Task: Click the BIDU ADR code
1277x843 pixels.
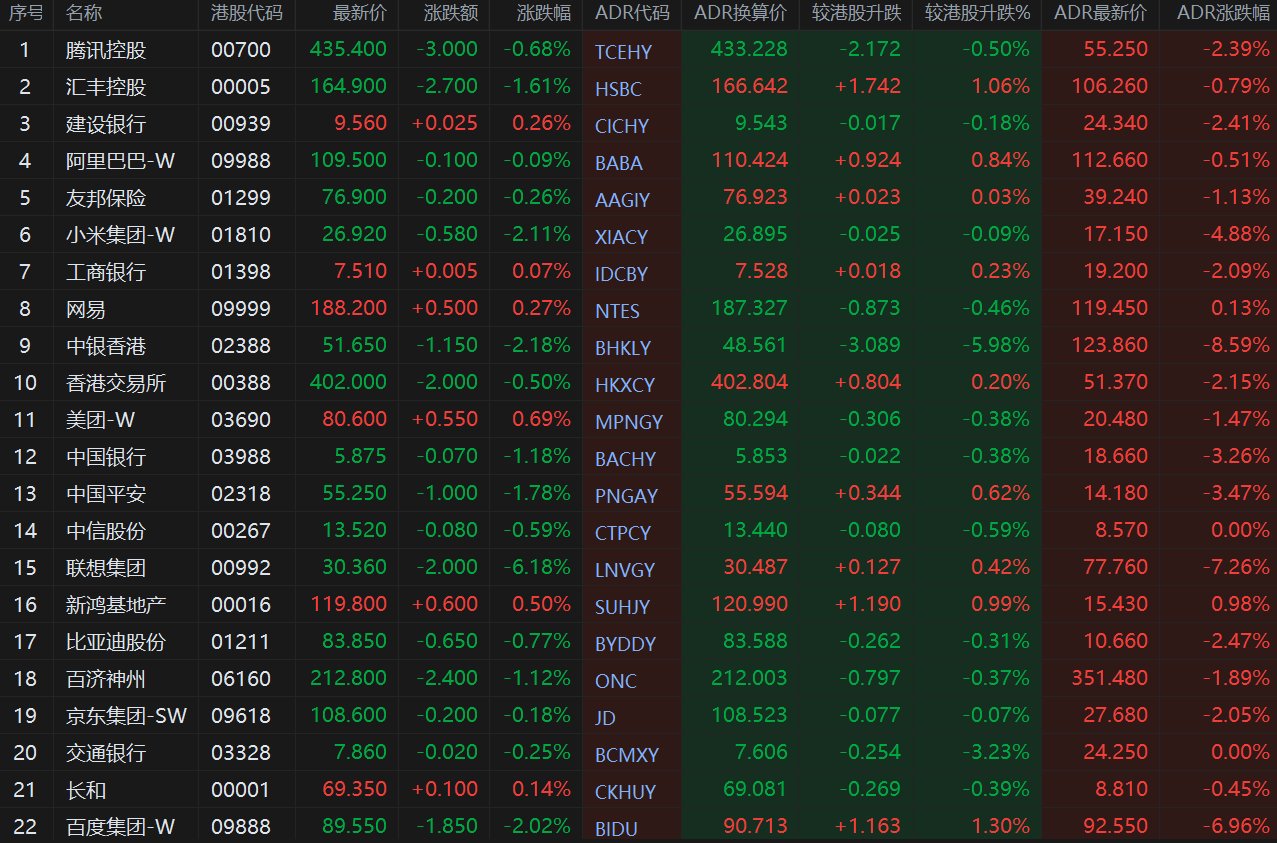Action: (615, 829)
